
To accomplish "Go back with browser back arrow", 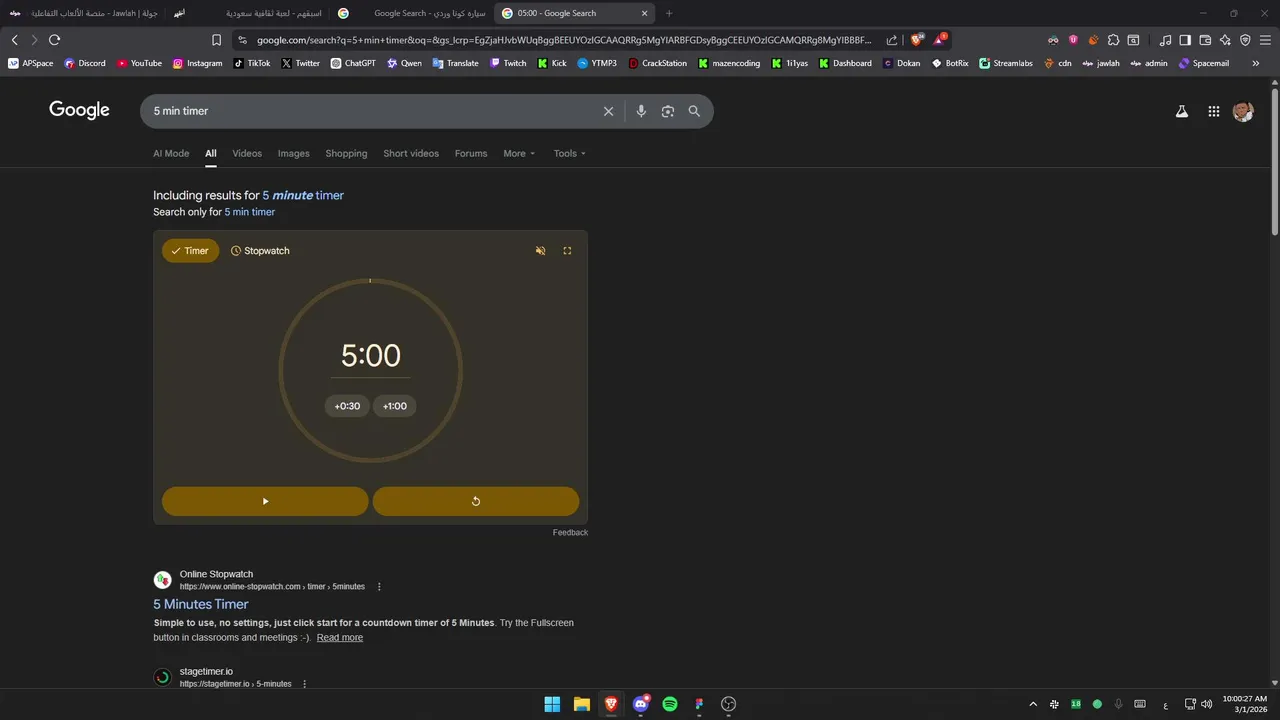I will pyautogui.click(x=14, y=40).
